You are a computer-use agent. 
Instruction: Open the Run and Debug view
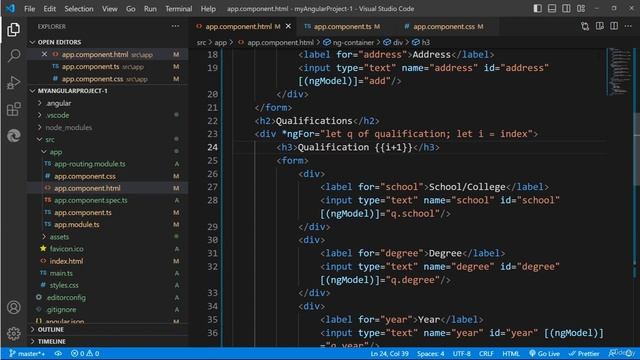point(13,82)
